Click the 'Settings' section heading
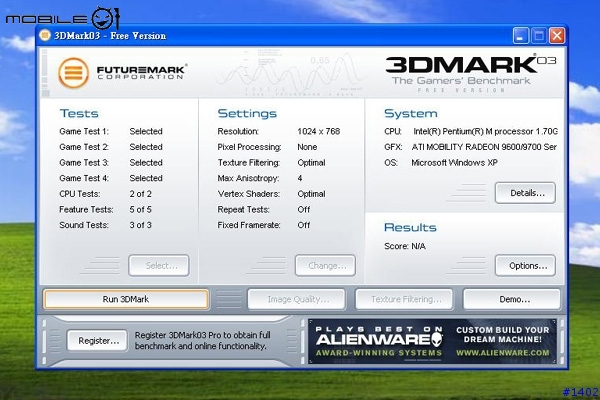The image size is (600, 400). tap(247, 113)
